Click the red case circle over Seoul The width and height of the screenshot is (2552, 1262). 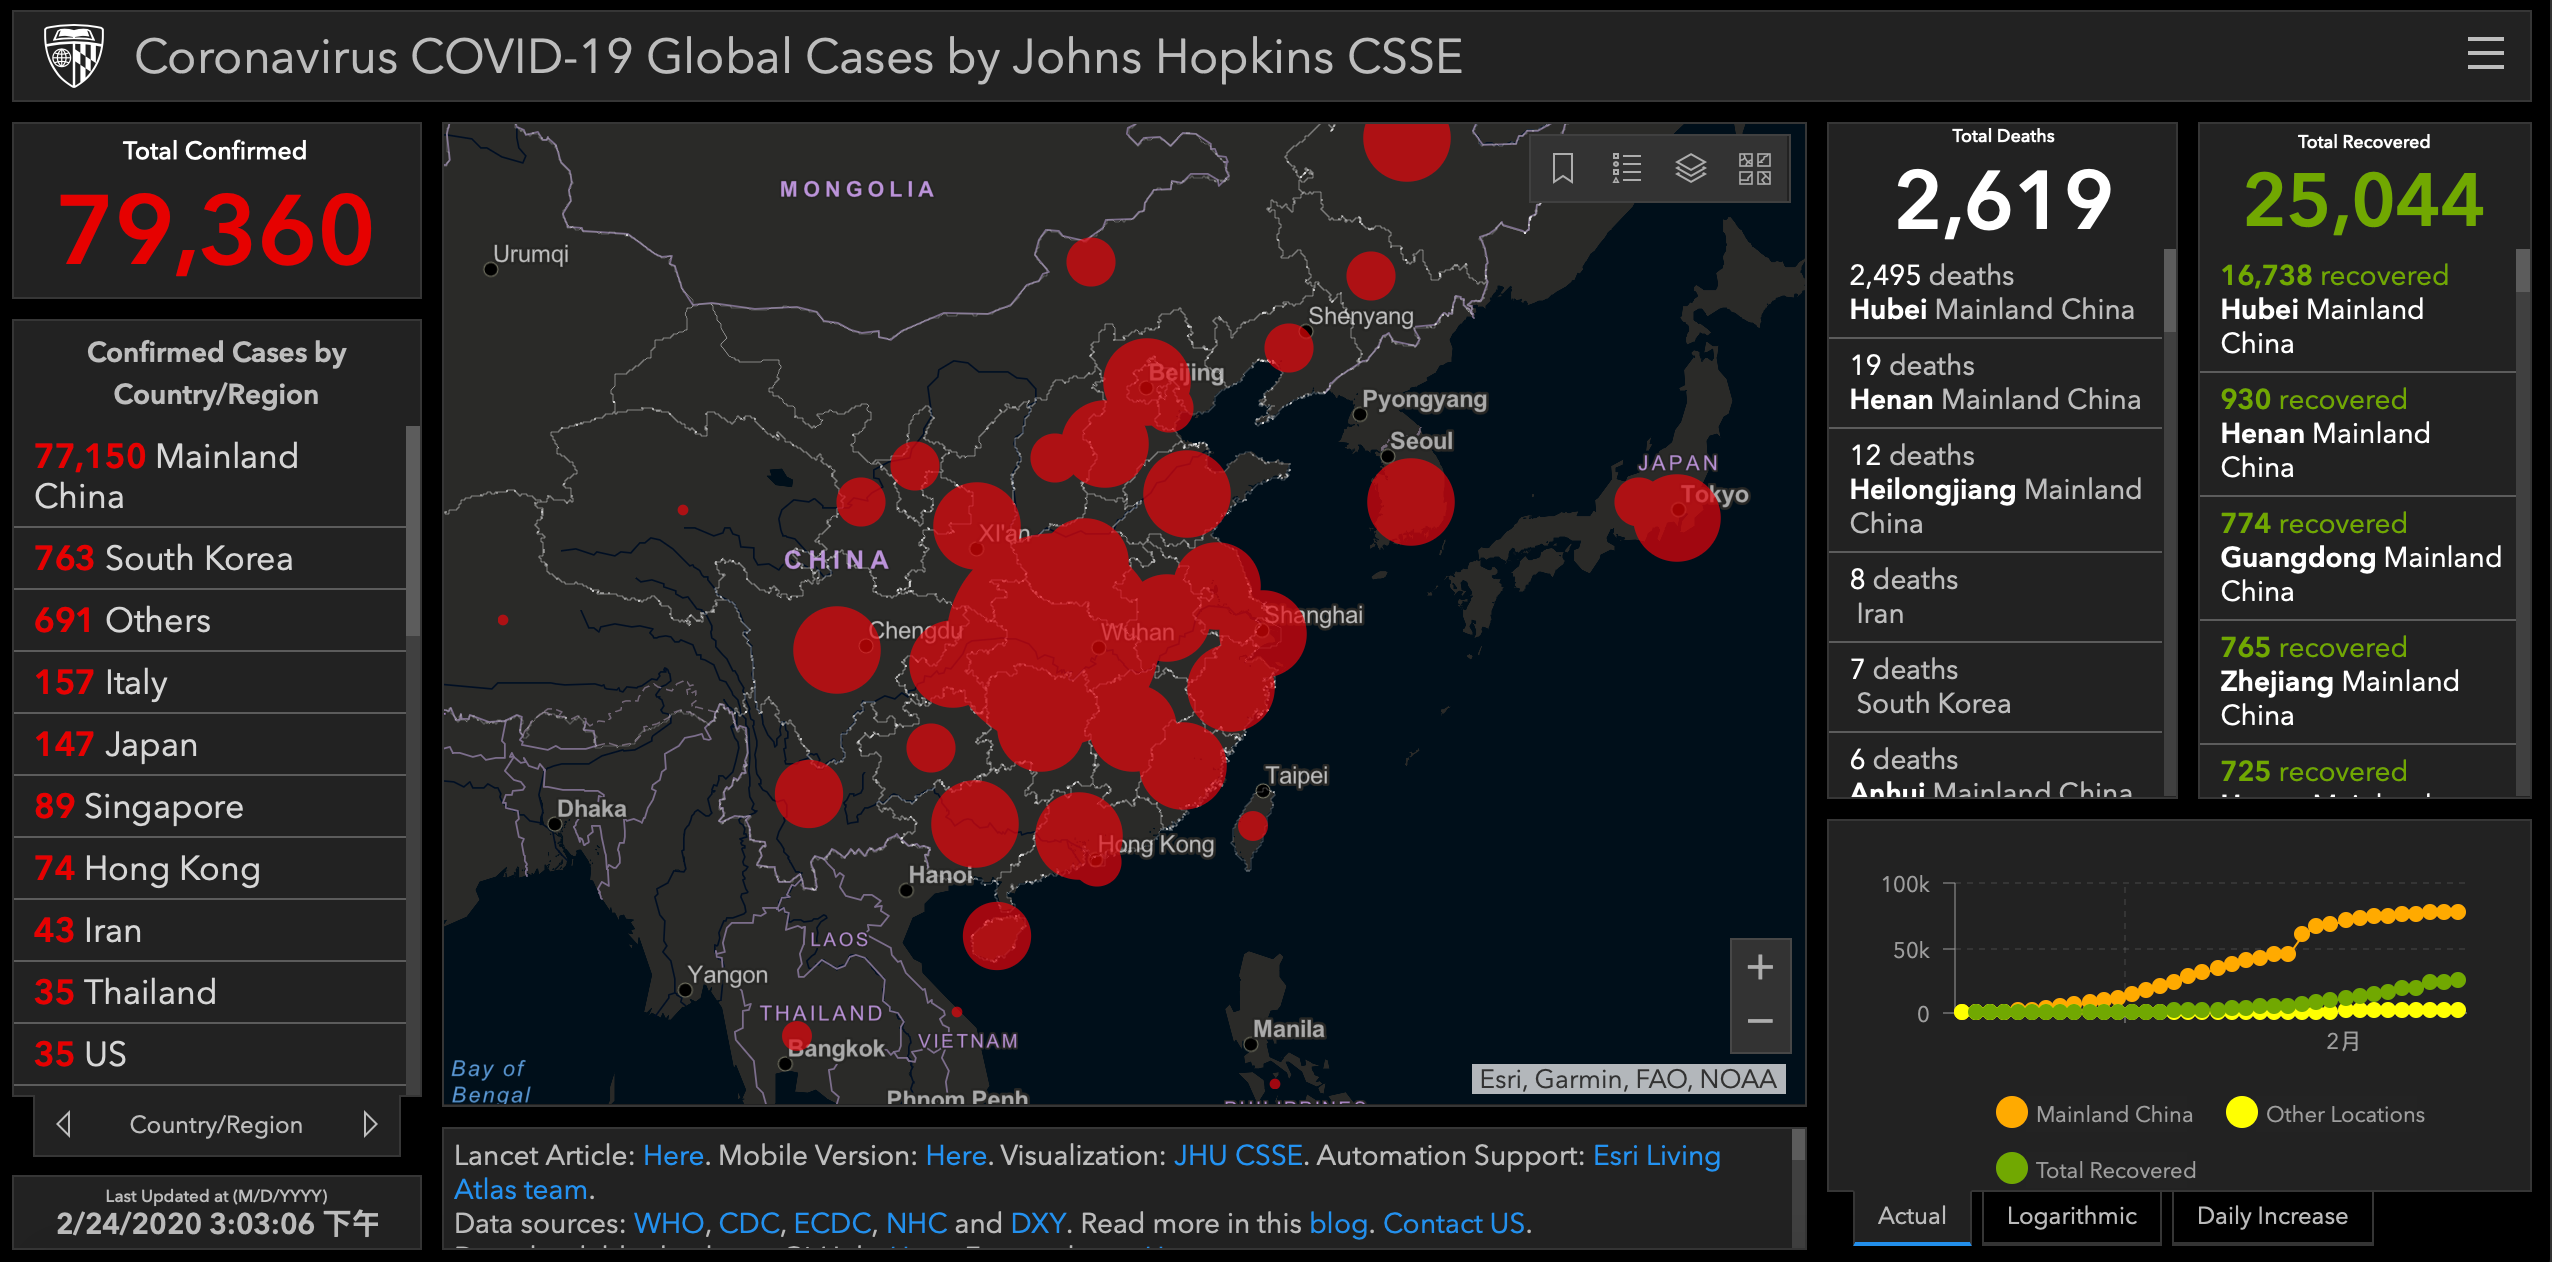tap(1410, 501)
